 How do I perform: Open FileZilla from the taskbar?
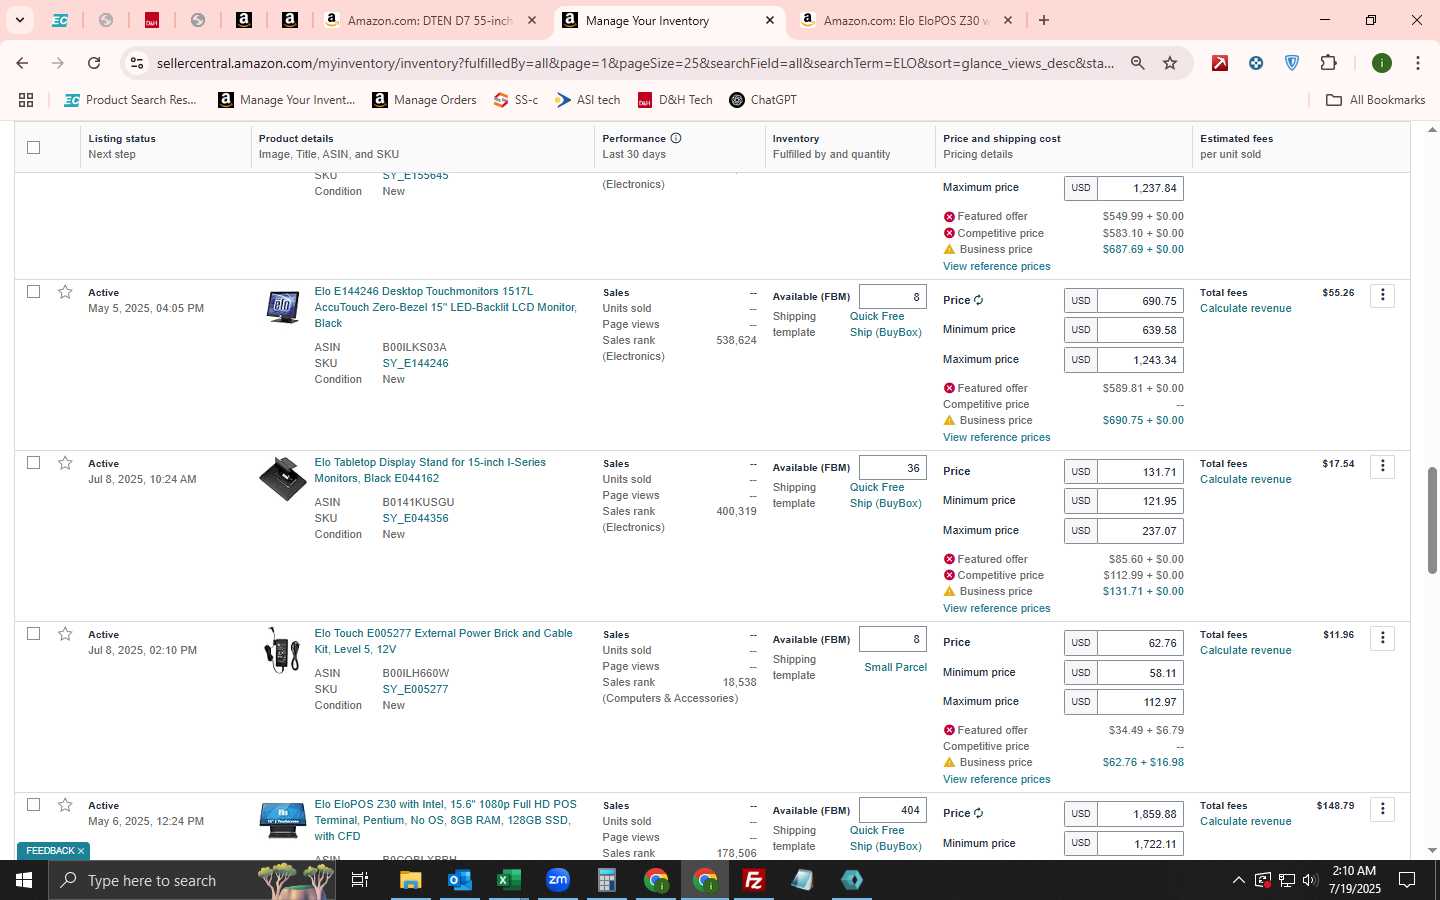point(753,880)
